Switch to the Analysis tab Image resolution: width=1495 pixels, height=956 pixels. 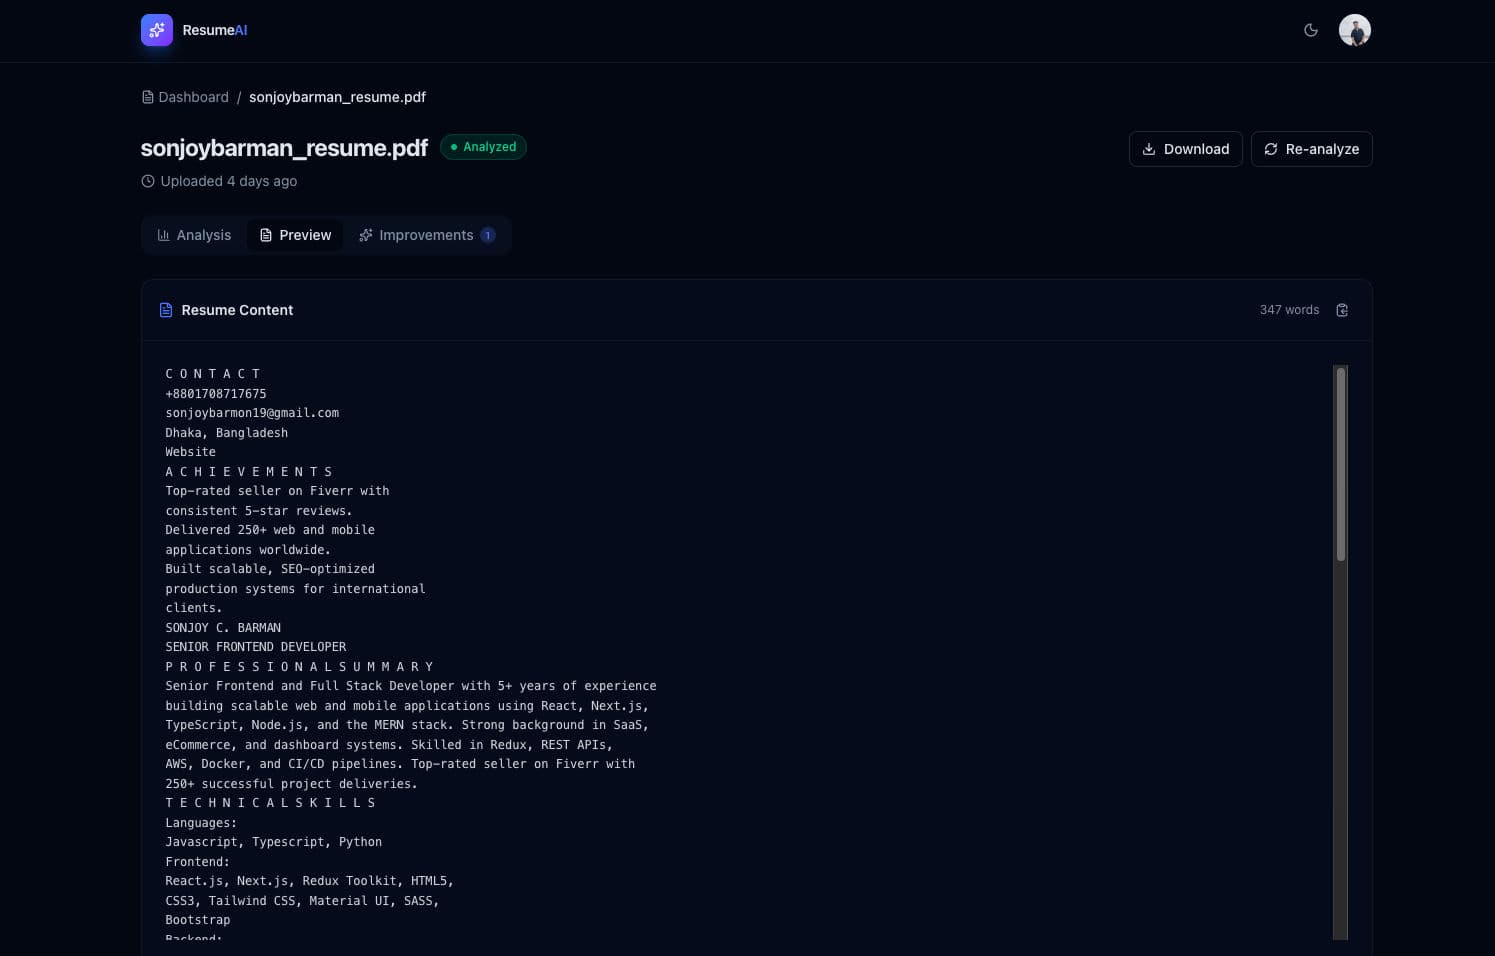pyautogui.click(x=194, y=235)
